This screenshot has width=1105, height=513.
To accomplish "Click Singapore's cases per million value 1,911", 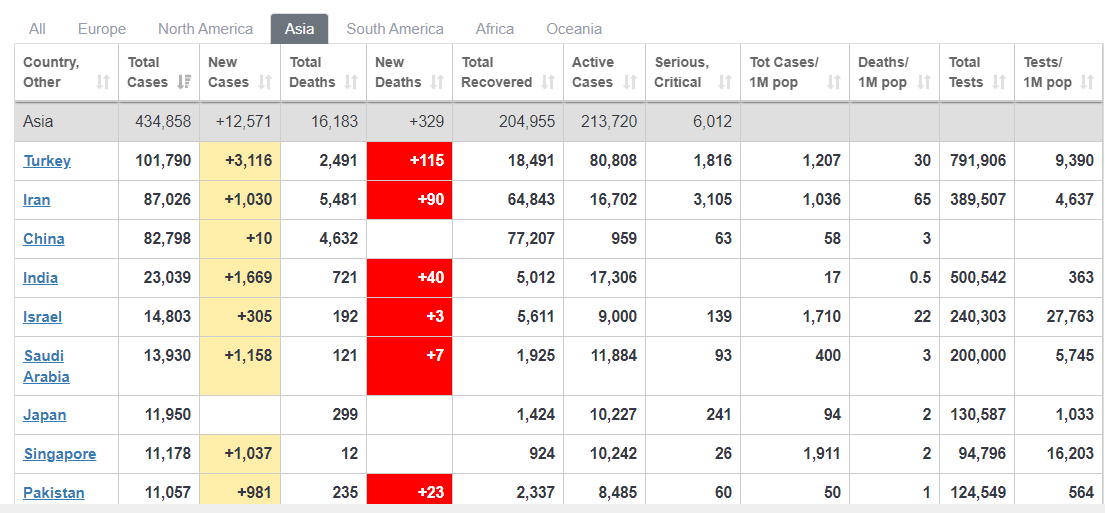I will click(x=822, y=454).
